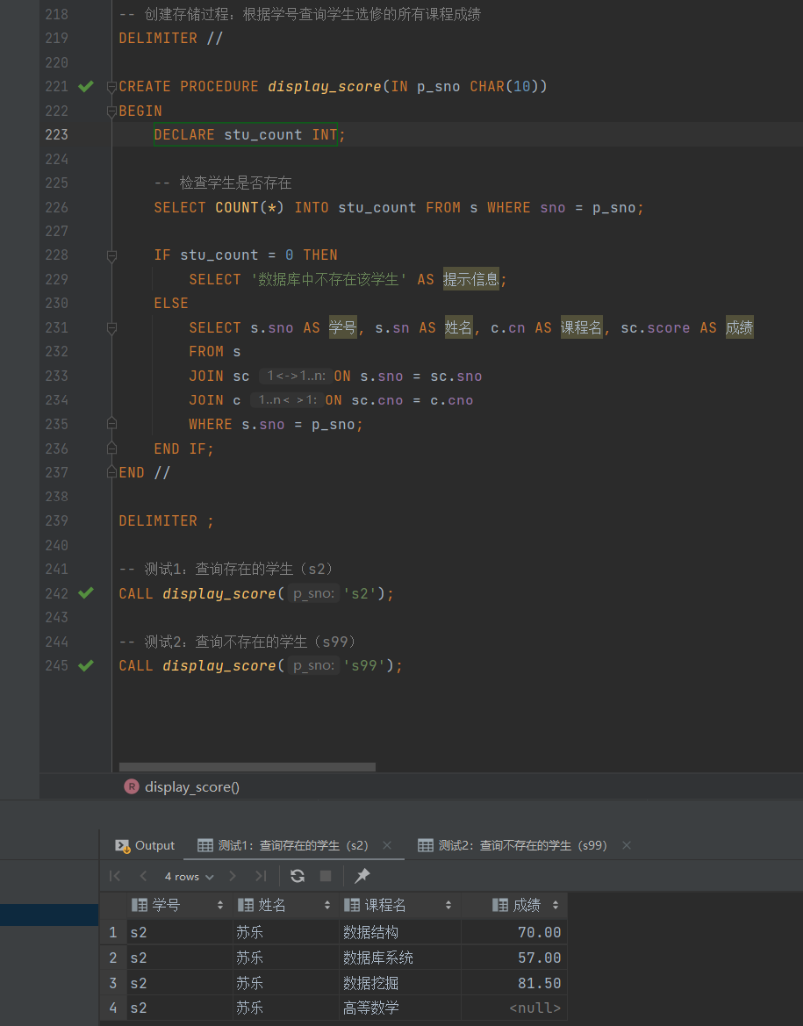Switch to 测试2：查询不存在的学生 (s99) result tab
Image resolution: width=803 pixels, height=1026 pixels.
point(512,845)
